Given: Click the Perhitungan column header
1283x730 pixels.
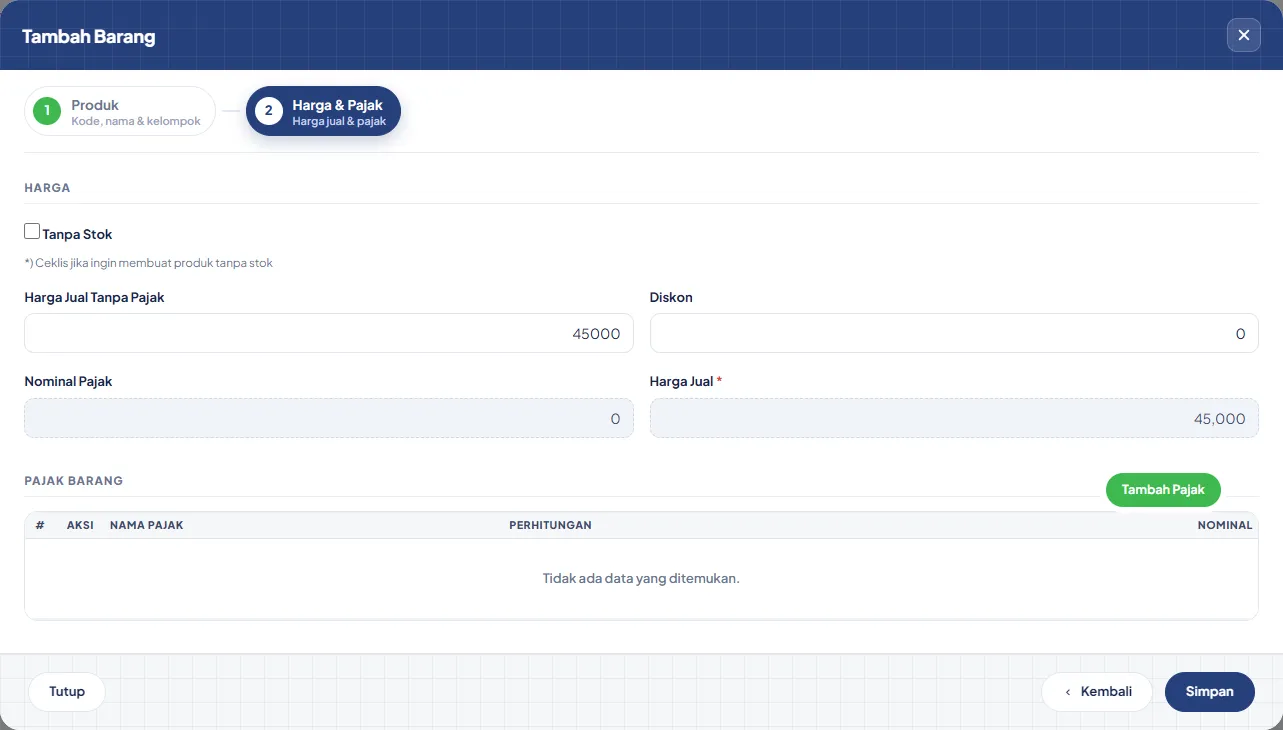Looking at the screenshot, I should tap(550, 525).
